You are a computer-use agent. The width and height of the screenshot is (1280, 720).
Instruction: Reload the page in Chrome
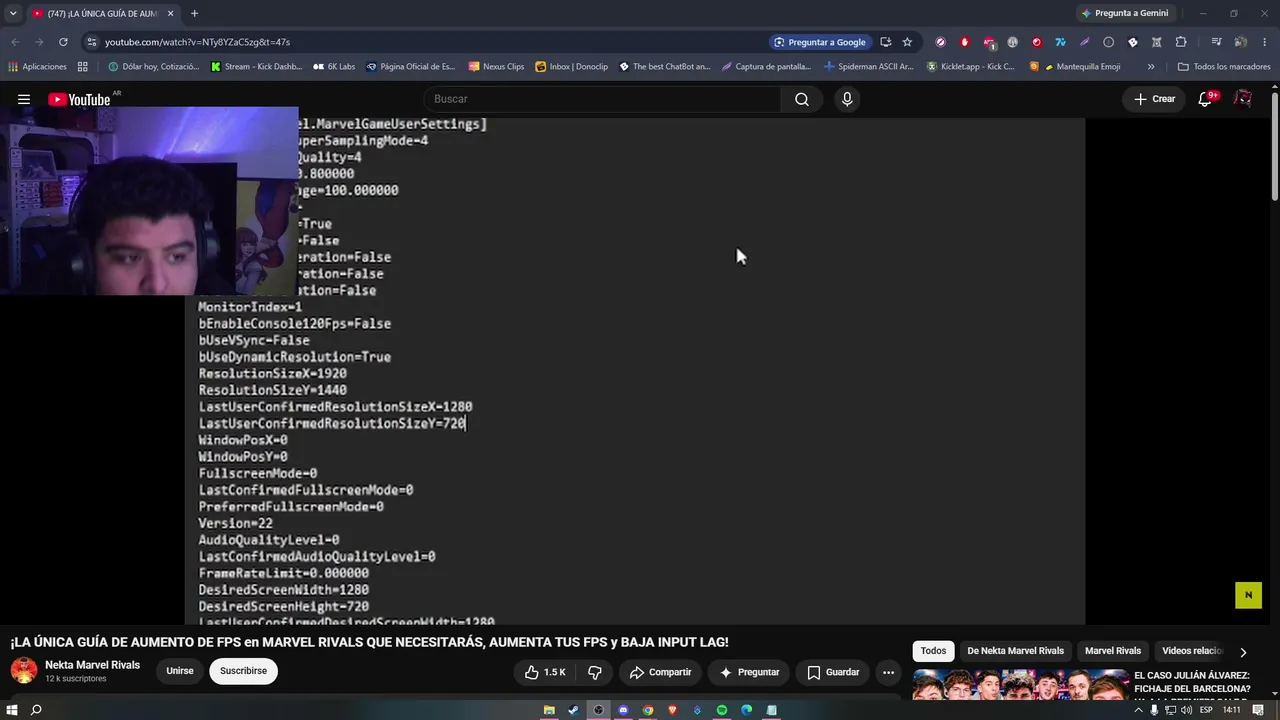click(x=63, y=42)
